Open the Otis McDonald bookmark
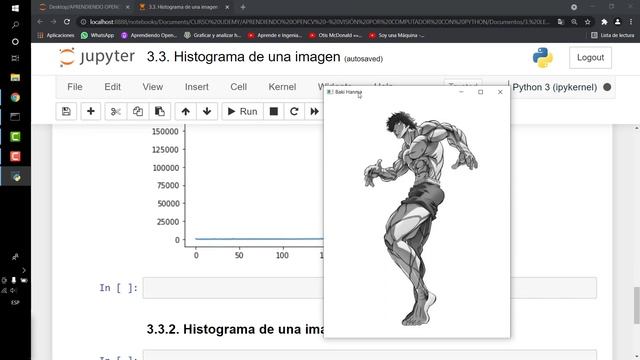 pos(336,36)
